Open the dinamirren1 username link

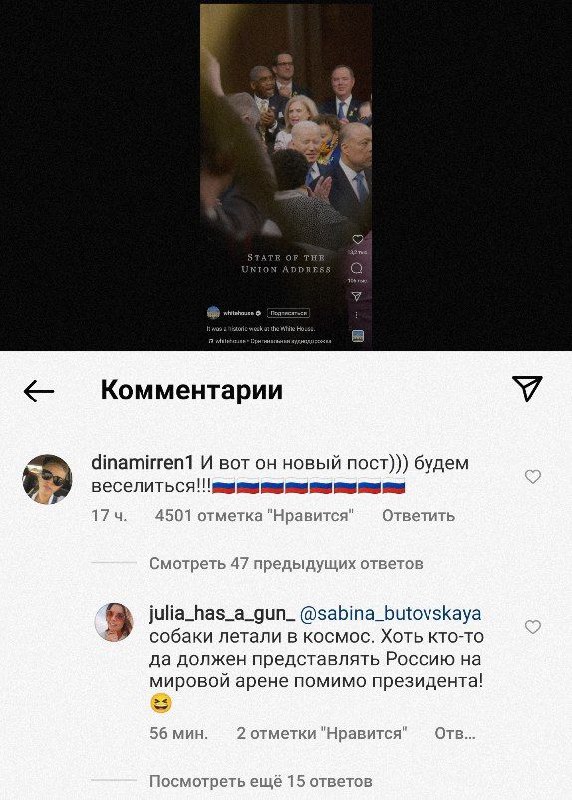(x=142, y=463)
